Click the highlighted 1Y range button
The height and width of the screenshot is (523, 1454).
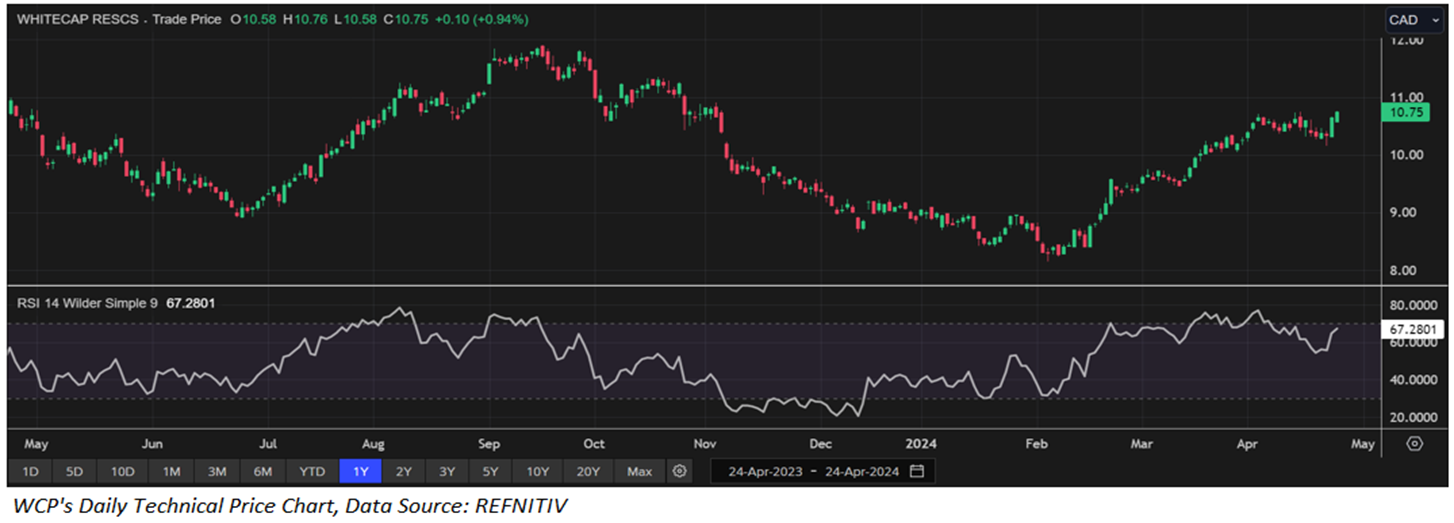[361, 471]
